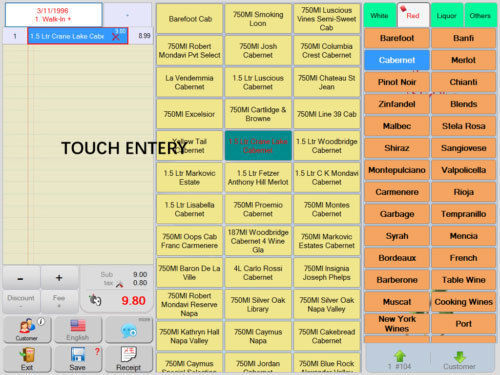The width and height of the screenshot is (500, 375).
Task: Add 1.5 Ltr Woodbridge Cabernet
Action: coord(327,146)
